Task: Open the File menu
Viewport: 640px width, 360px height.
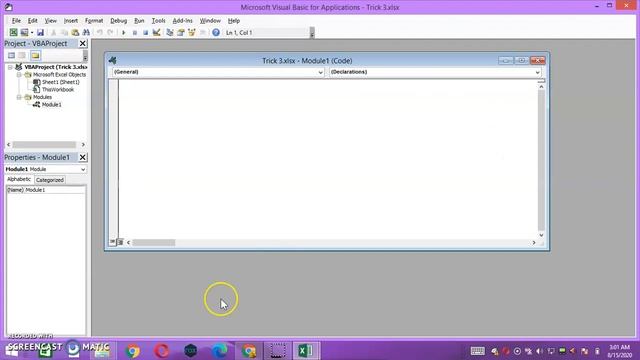Action: click(x=16, y=20)
